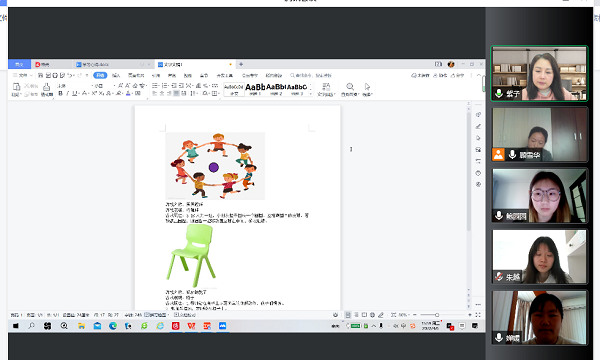Apply the Heading 1 style
The height and width of the screenshot is (360, 600).
(x=255, y=89)
